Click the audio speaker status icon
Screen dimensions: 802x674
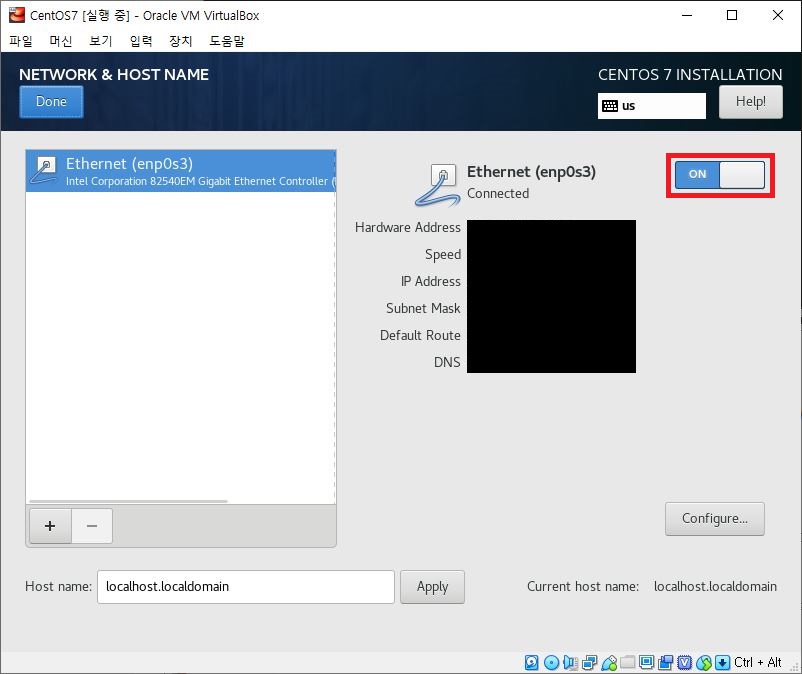coord(570,662)
